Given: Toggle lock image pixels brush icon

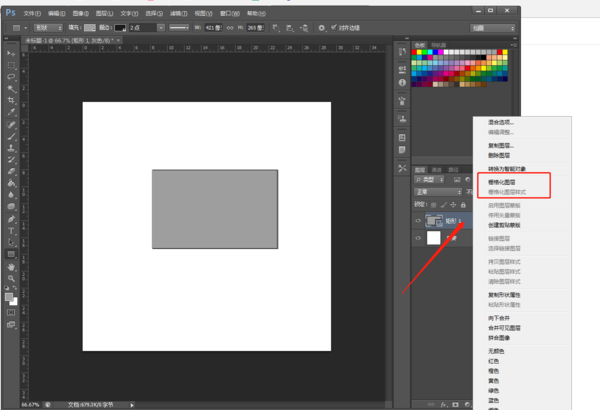Looking at the screenshot, I should 443,205.
